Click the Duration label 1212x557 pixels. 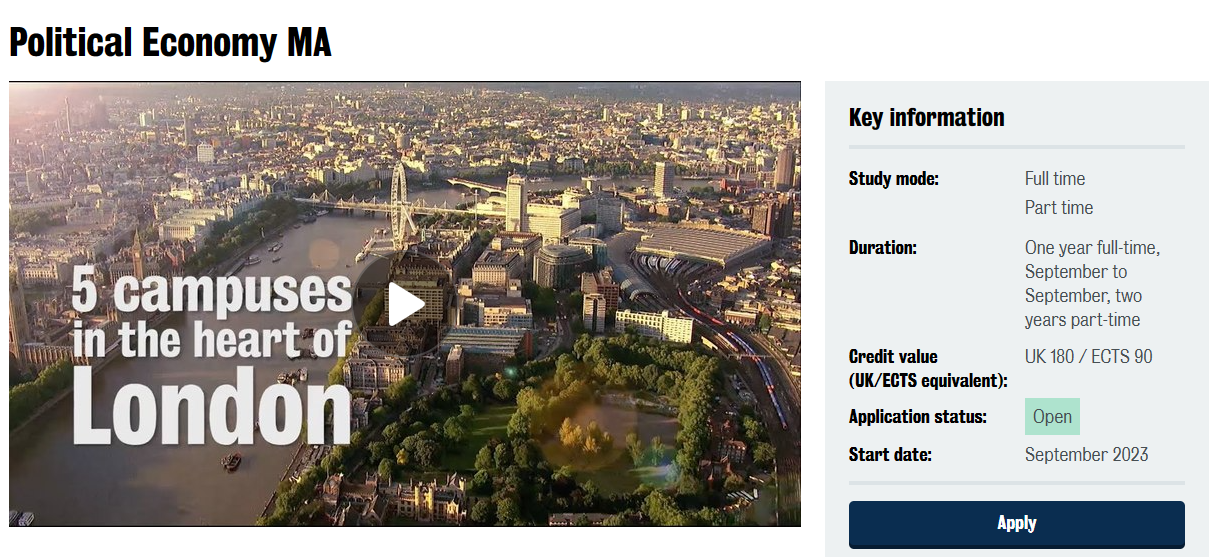tap(882, 247)
